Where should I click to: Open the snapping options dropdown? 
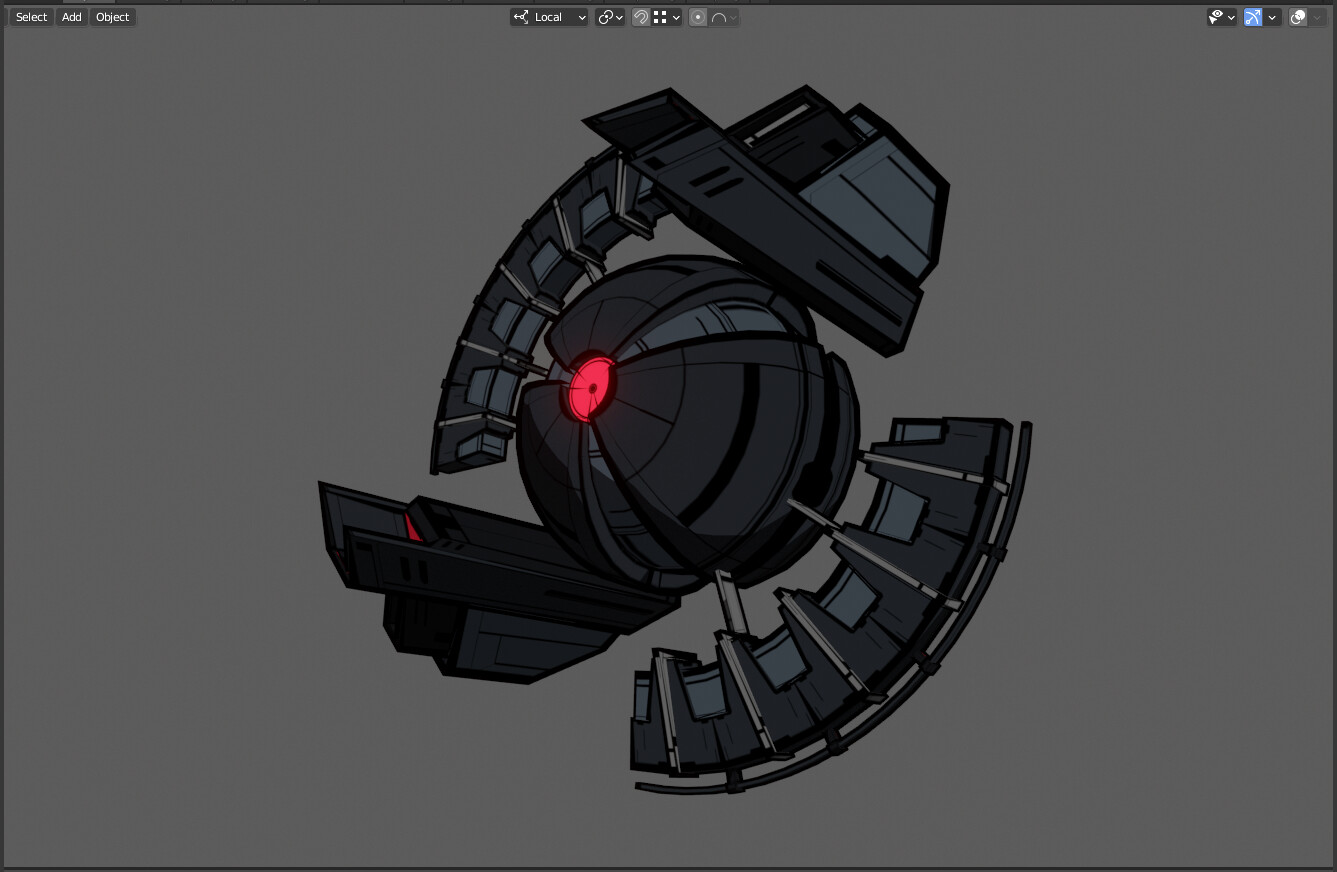tap(676, 17)
